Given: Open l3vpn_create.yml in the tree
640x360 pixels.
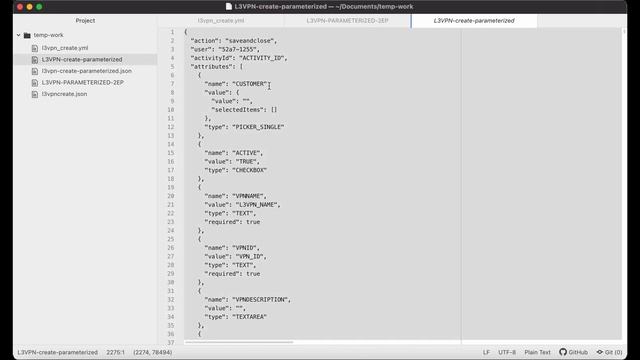Looking at the screenshot, I should point(65,48).
